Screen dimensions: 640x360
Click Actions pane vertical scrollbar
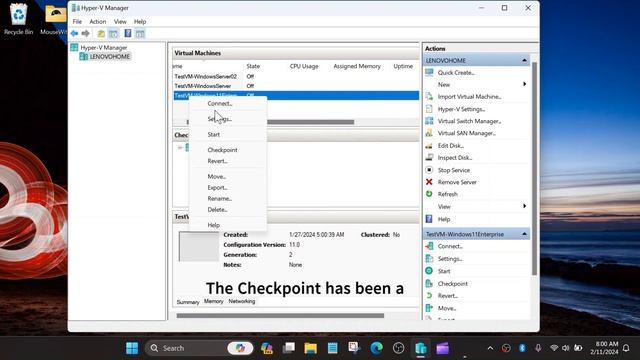[x=534, y=168]
